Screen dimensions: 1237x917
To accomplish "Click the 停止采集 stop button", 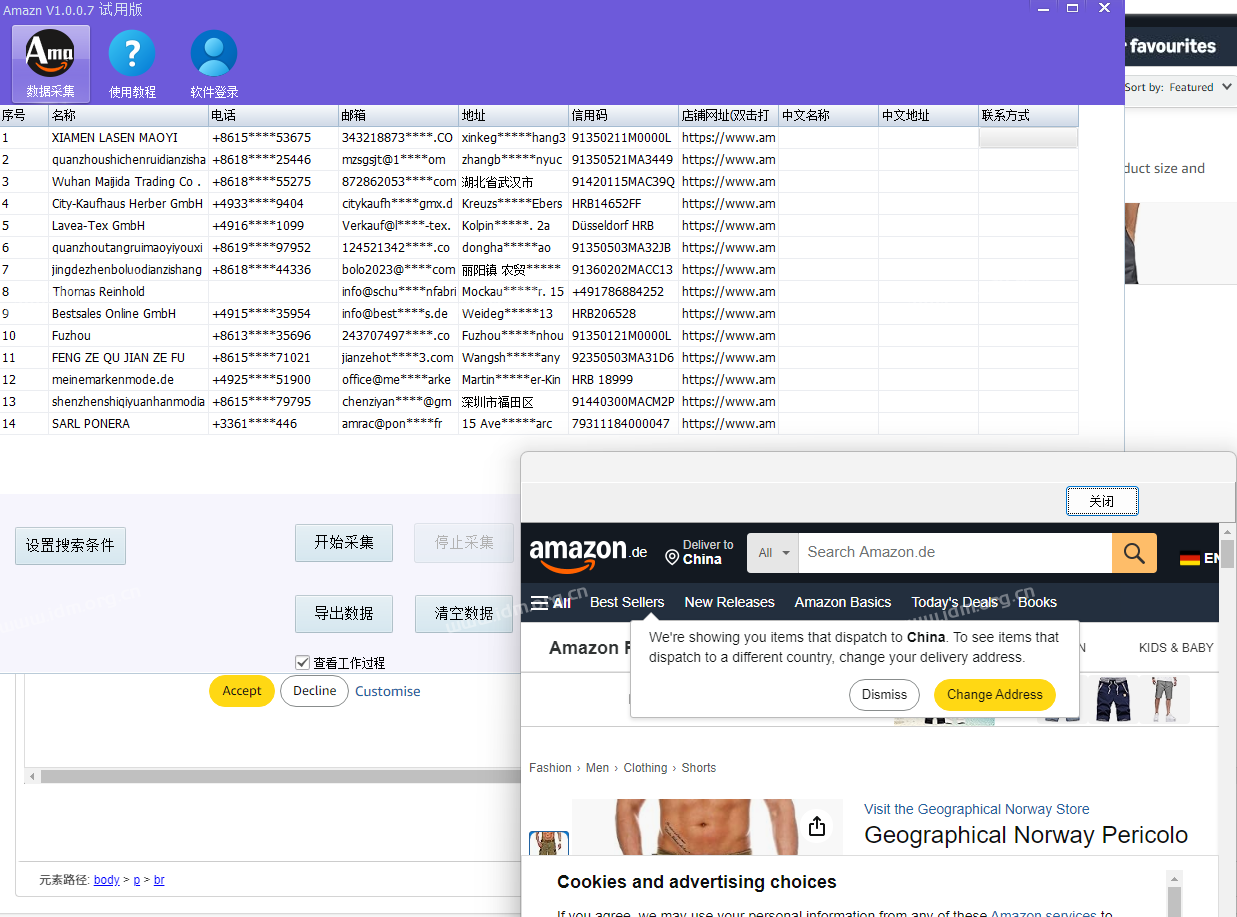I will [464, 542].
